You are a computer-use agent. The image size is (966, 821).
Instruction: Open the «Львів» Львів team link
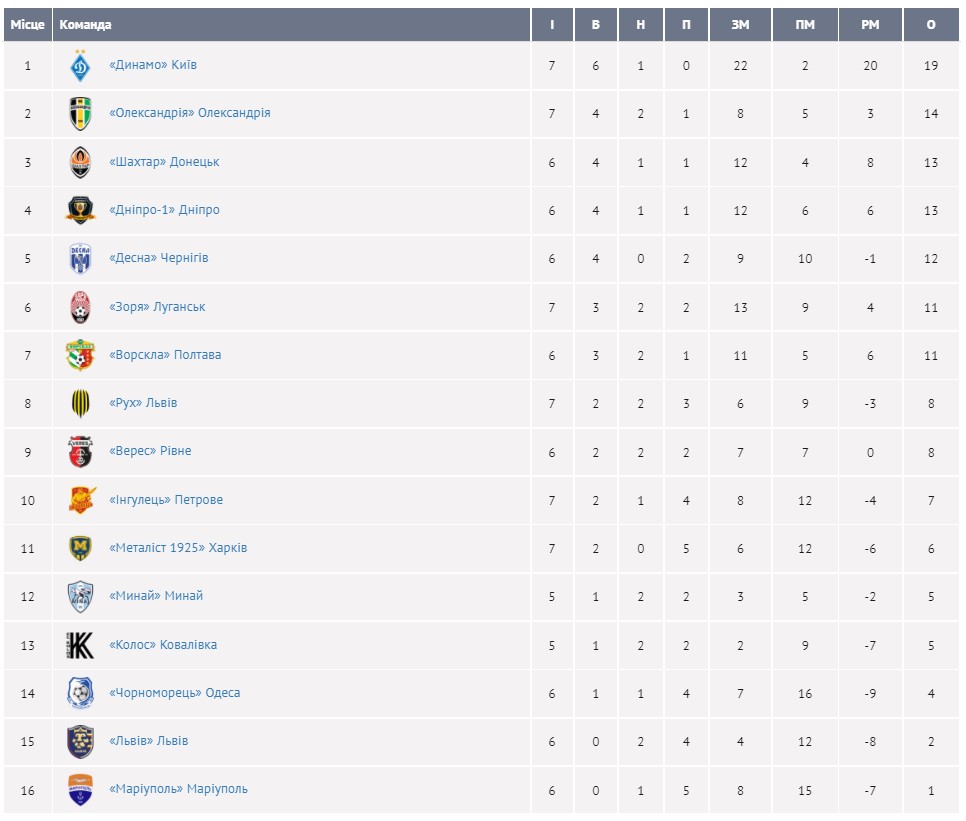148,741
